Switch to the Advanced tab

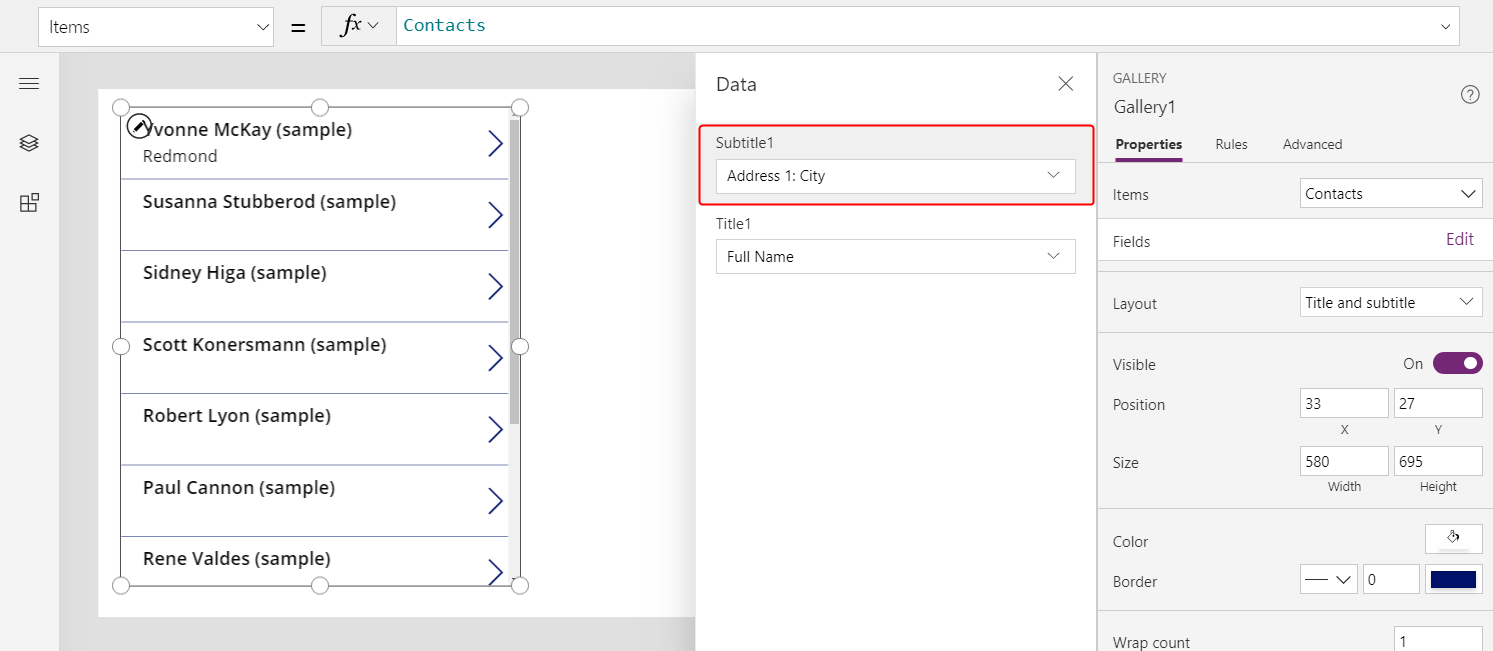[1312, 144]
